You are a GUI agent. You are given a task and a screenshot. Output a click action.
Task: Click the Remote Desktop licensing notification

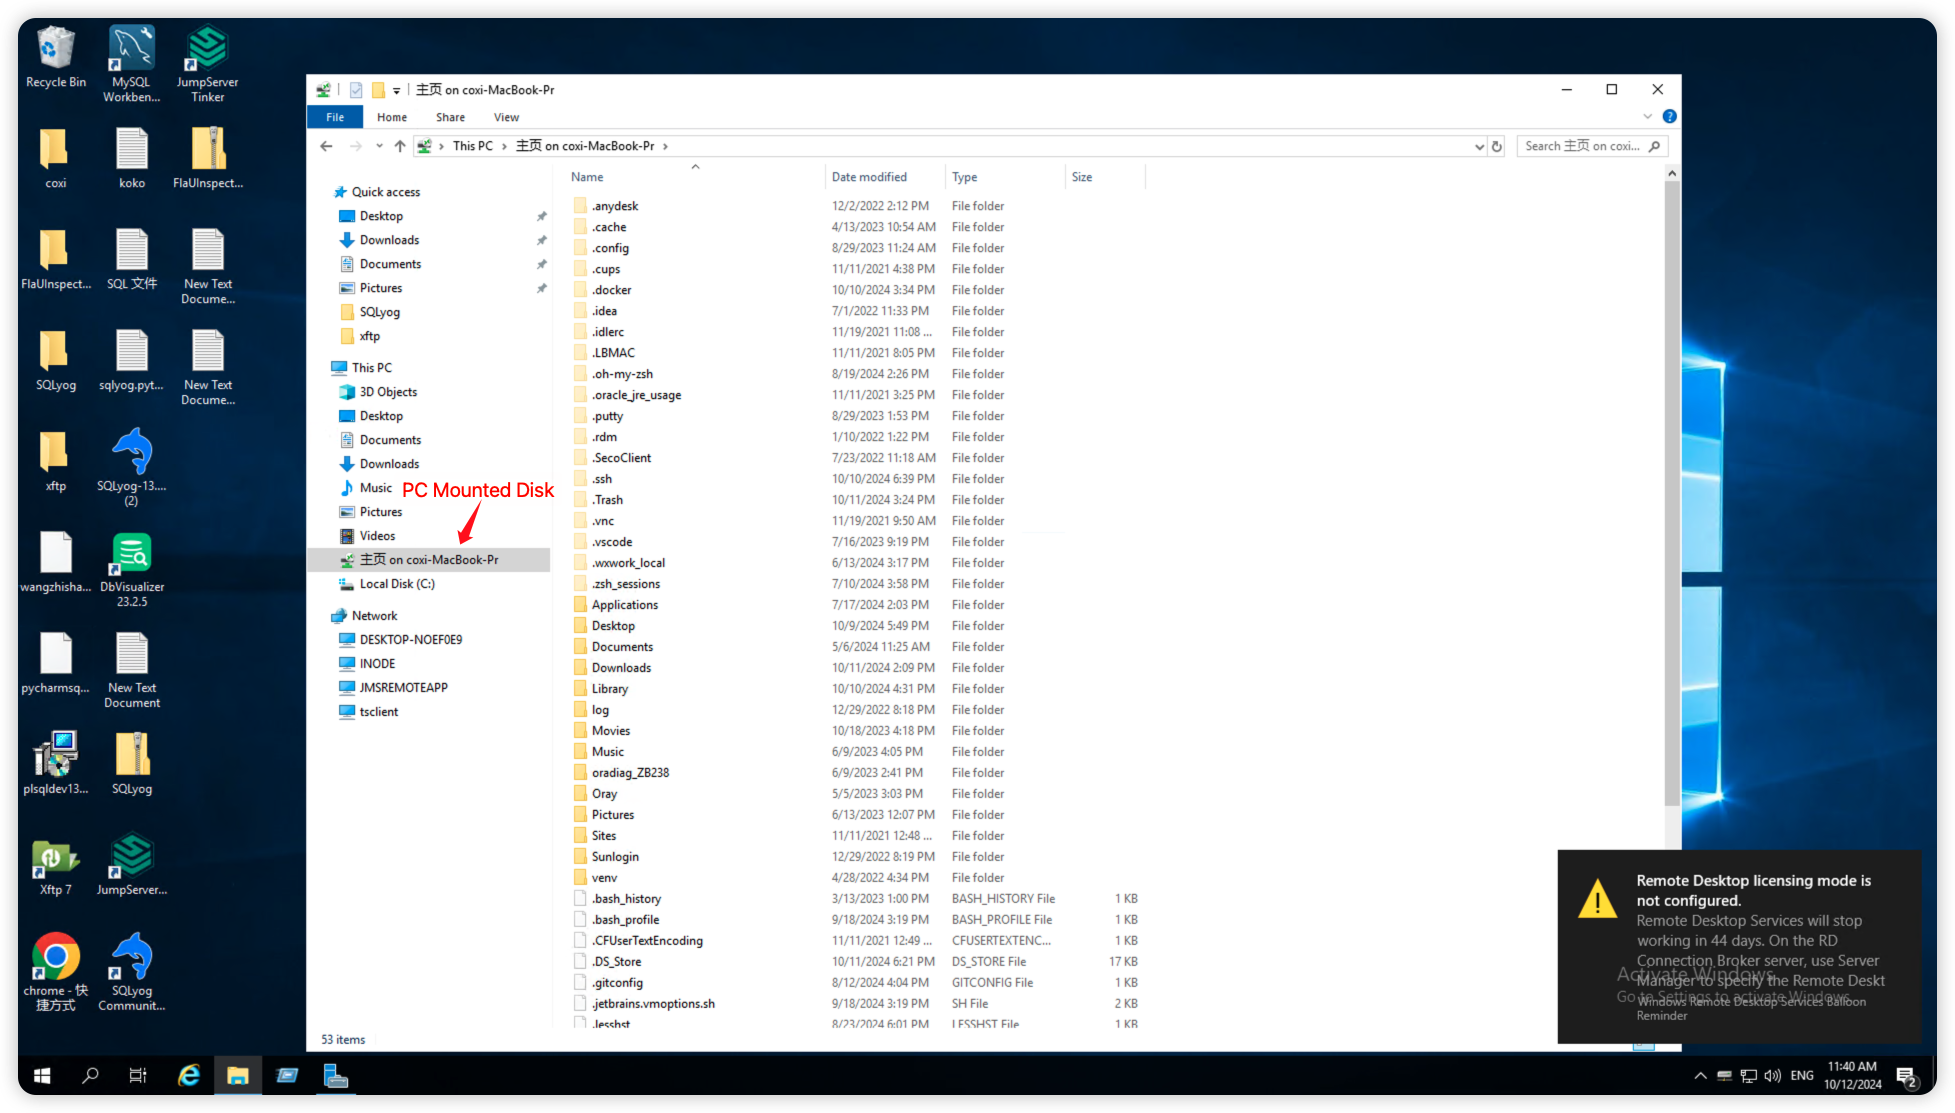pyautogui.click(x=1739, y=946)
